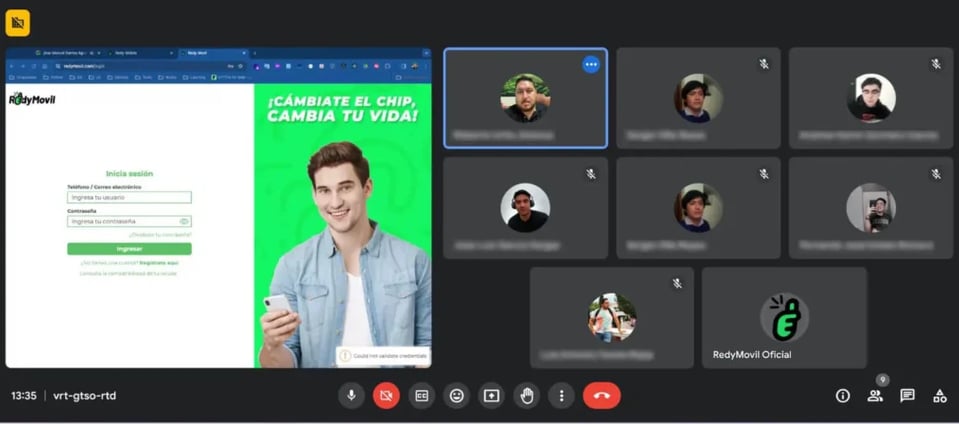
Task: Click the 'Ingresa tu contraseña' password field
Action: point(129,221)
